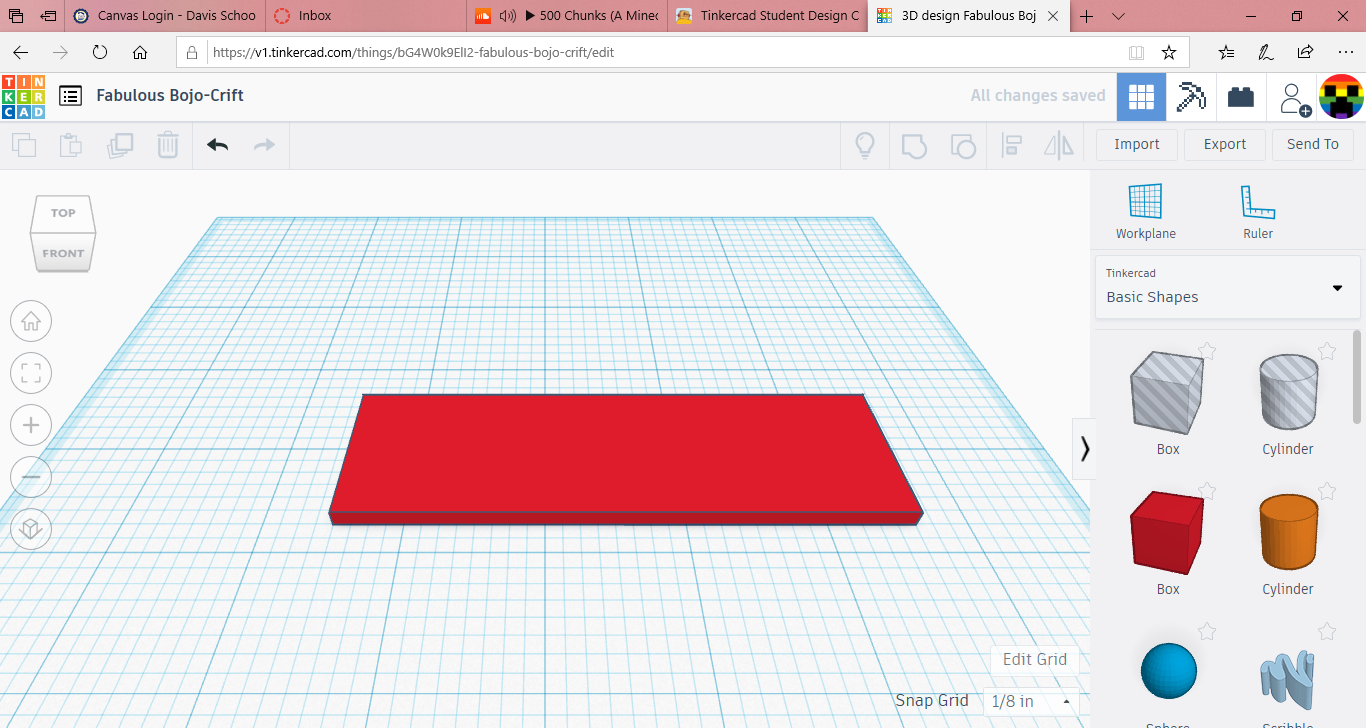Open the Basic Shapes category dropdown
This screenshot has width=1366, height=728.
[1227, 287]
